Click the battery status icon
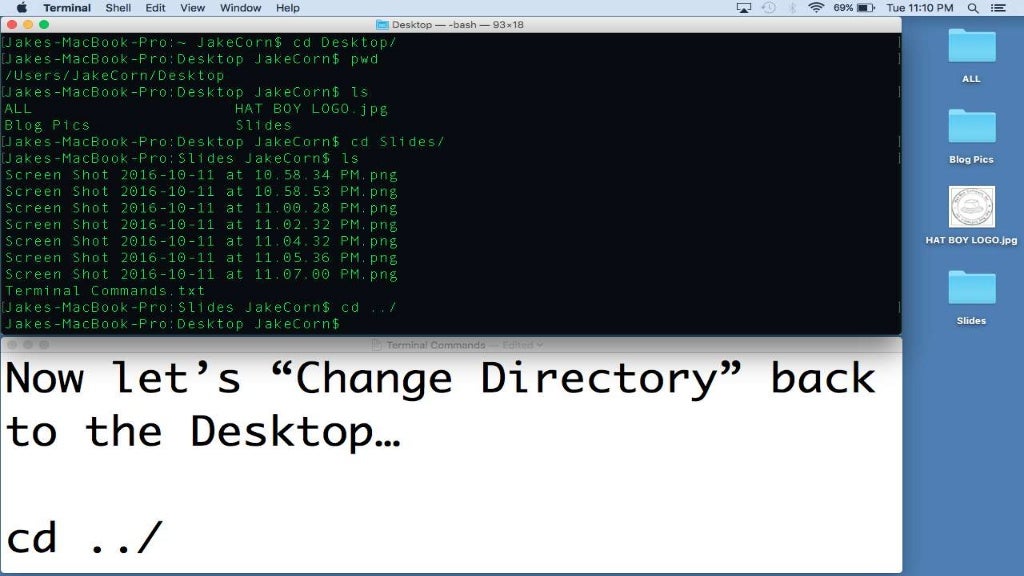This screenshot has height=576, width=1024. (866, 8)
